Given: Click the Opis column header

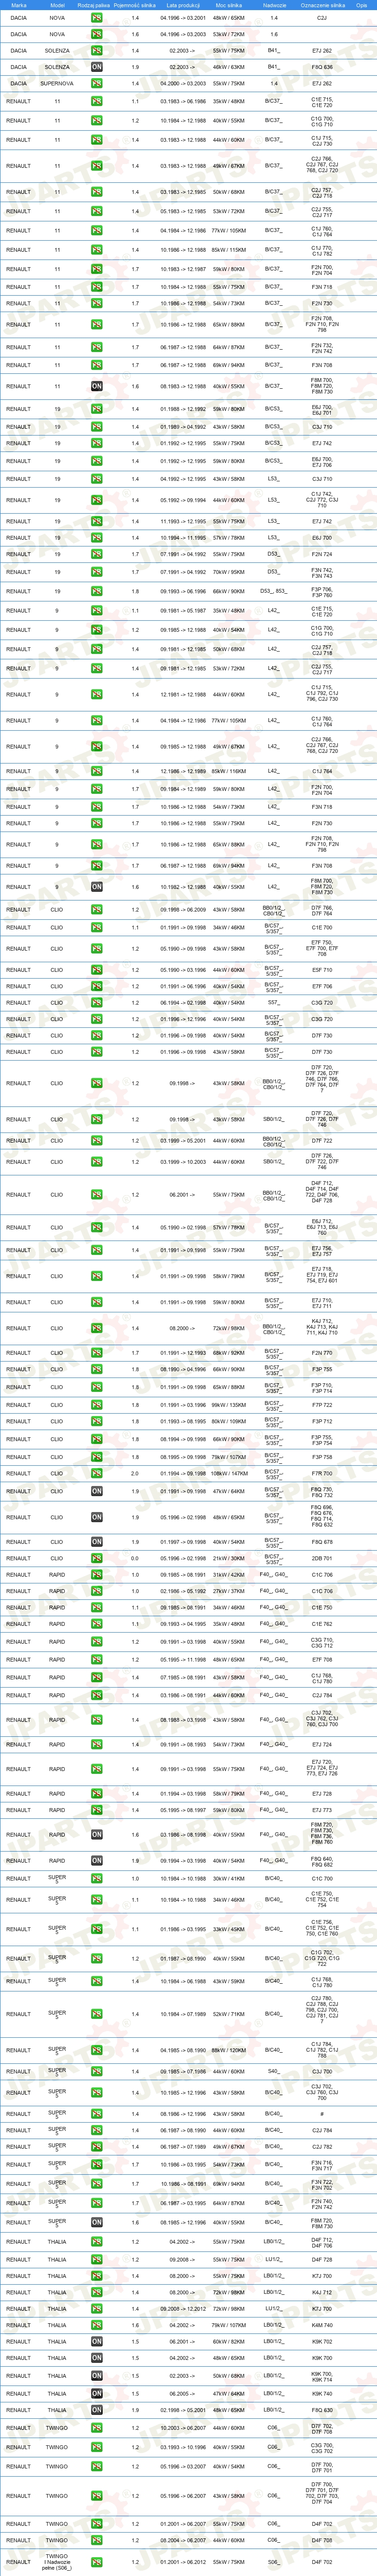Looking at the screenshot, I should pos(361,5).
